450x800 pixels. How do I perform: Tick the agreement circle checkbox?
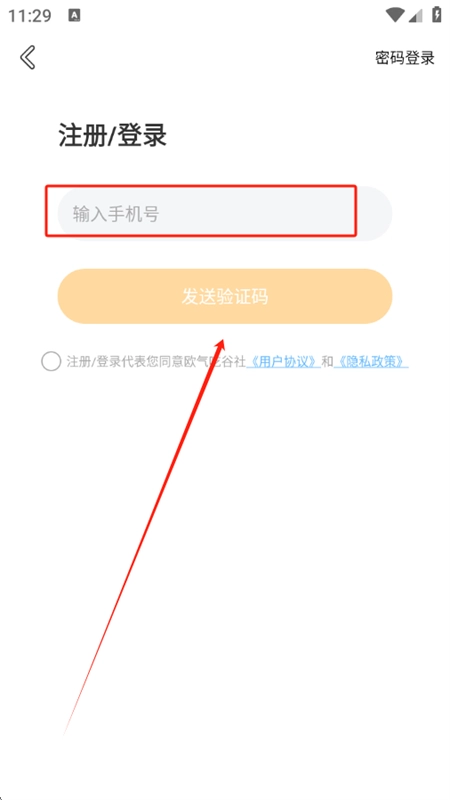pyautogui.click(x=51, y=361)
